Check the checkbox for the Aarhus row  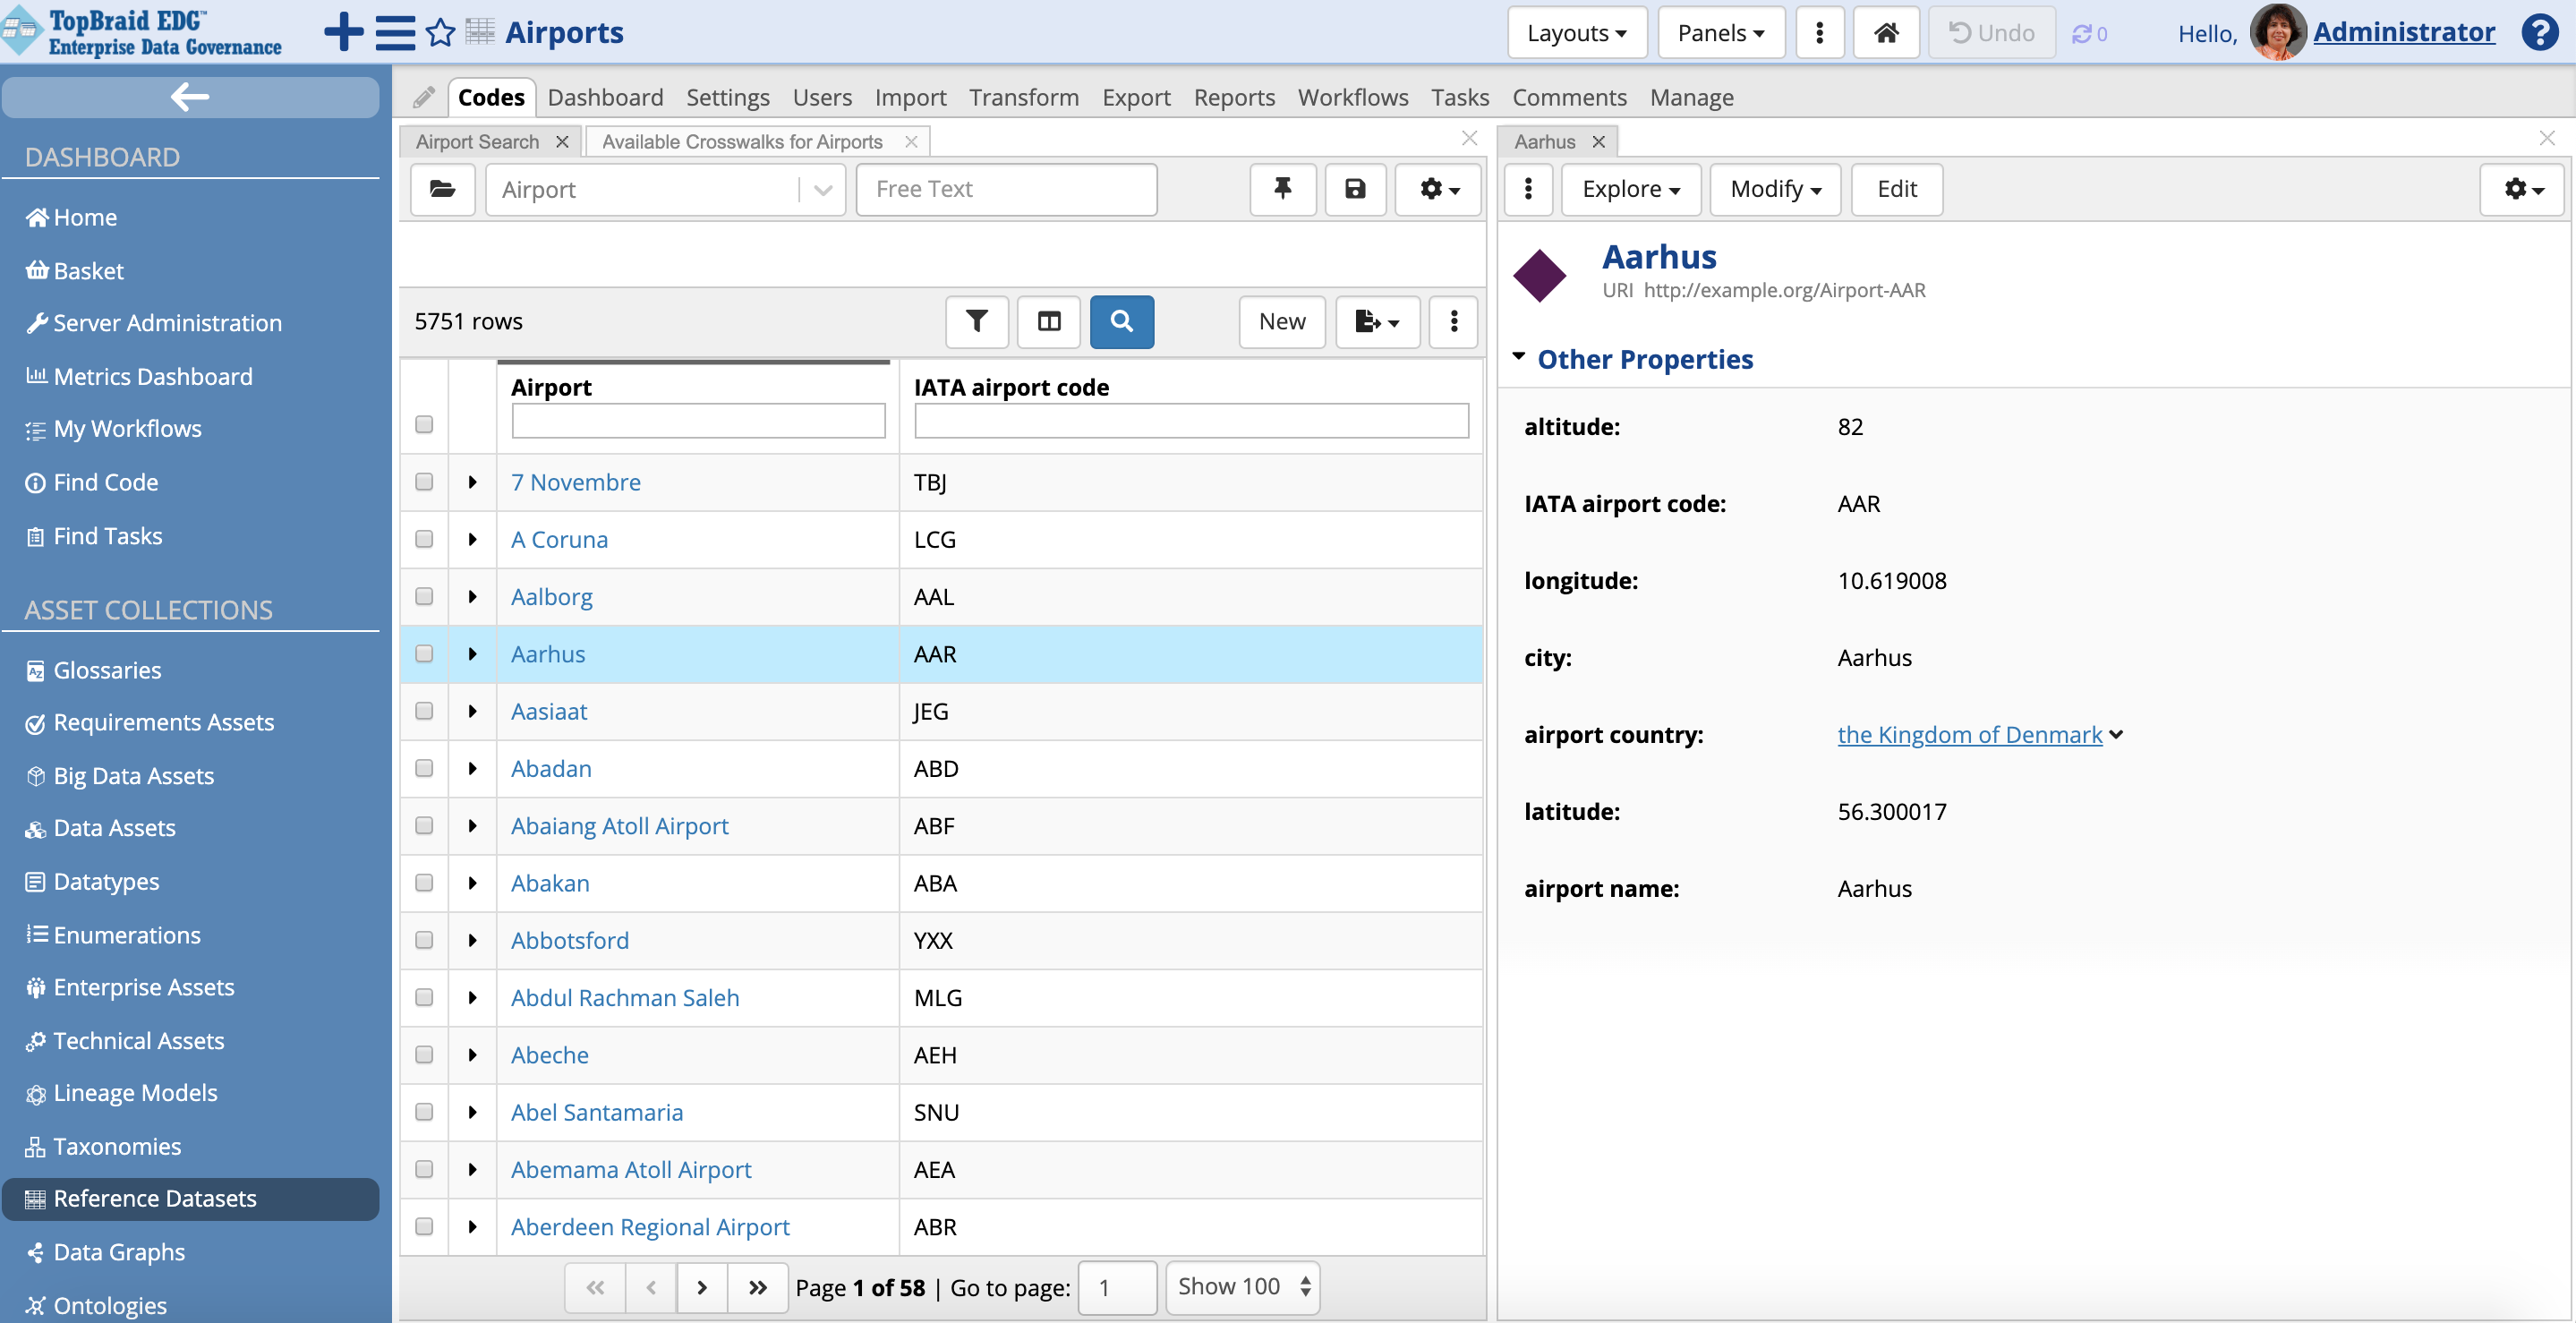(423, 654)
